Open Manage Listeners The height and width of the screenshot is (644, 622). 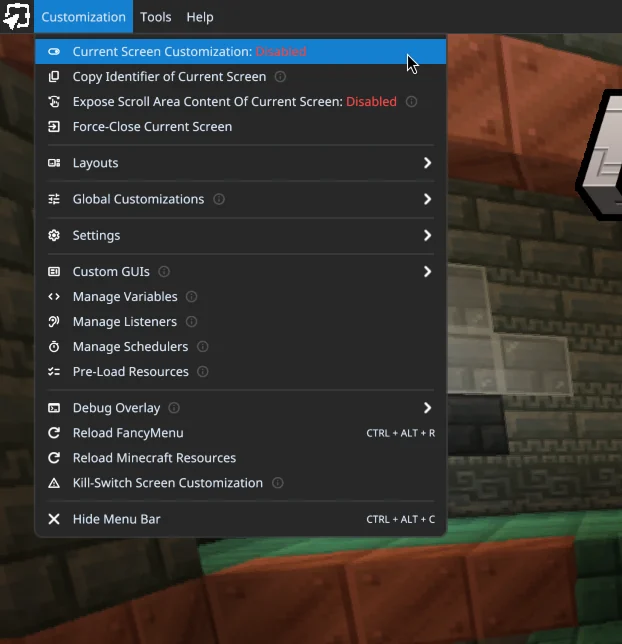(241, 322)
